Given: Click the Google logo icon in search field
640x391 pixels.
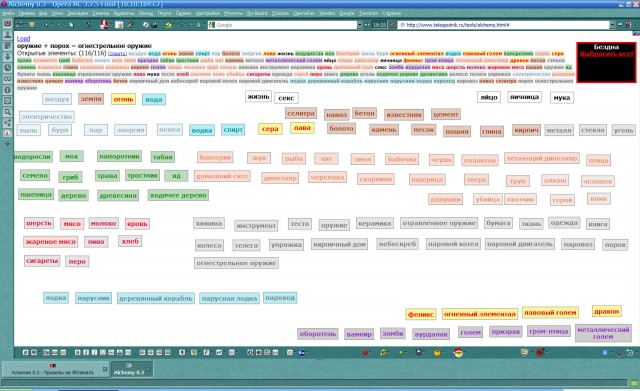Looking at the screenshot, I should pos(212,25).
